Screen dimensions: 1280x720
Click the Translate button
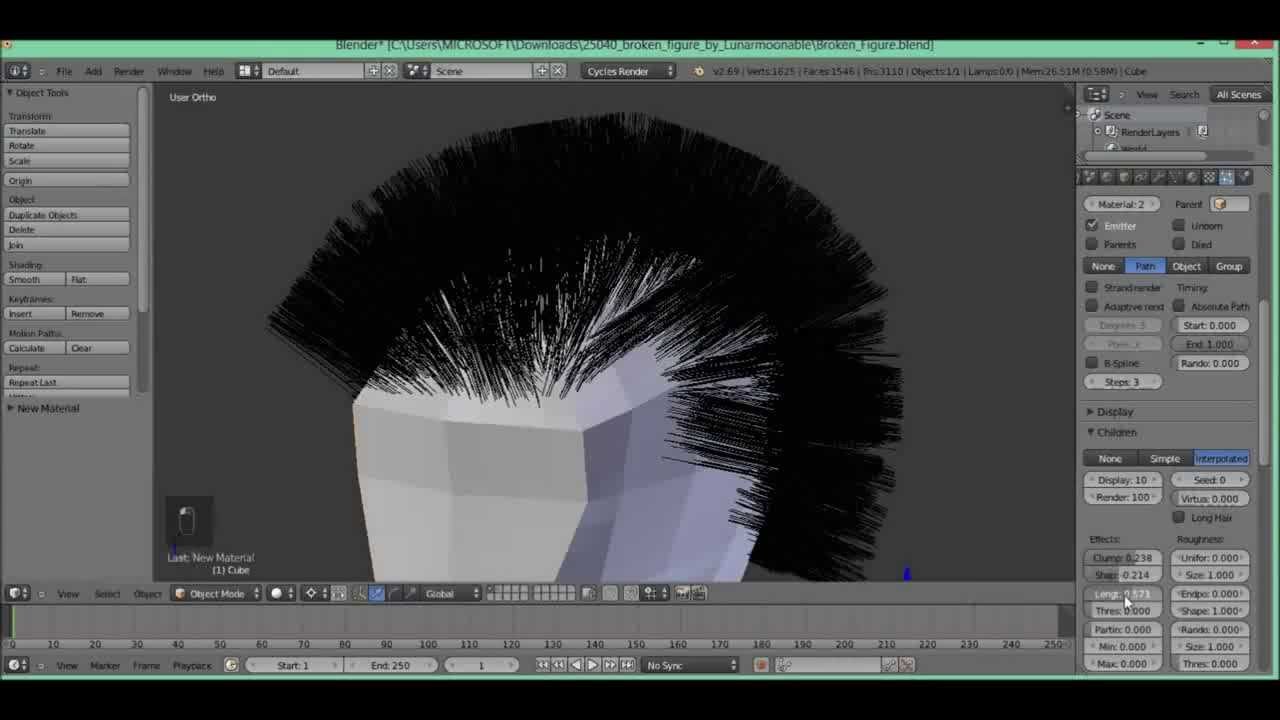click(67, 131)
